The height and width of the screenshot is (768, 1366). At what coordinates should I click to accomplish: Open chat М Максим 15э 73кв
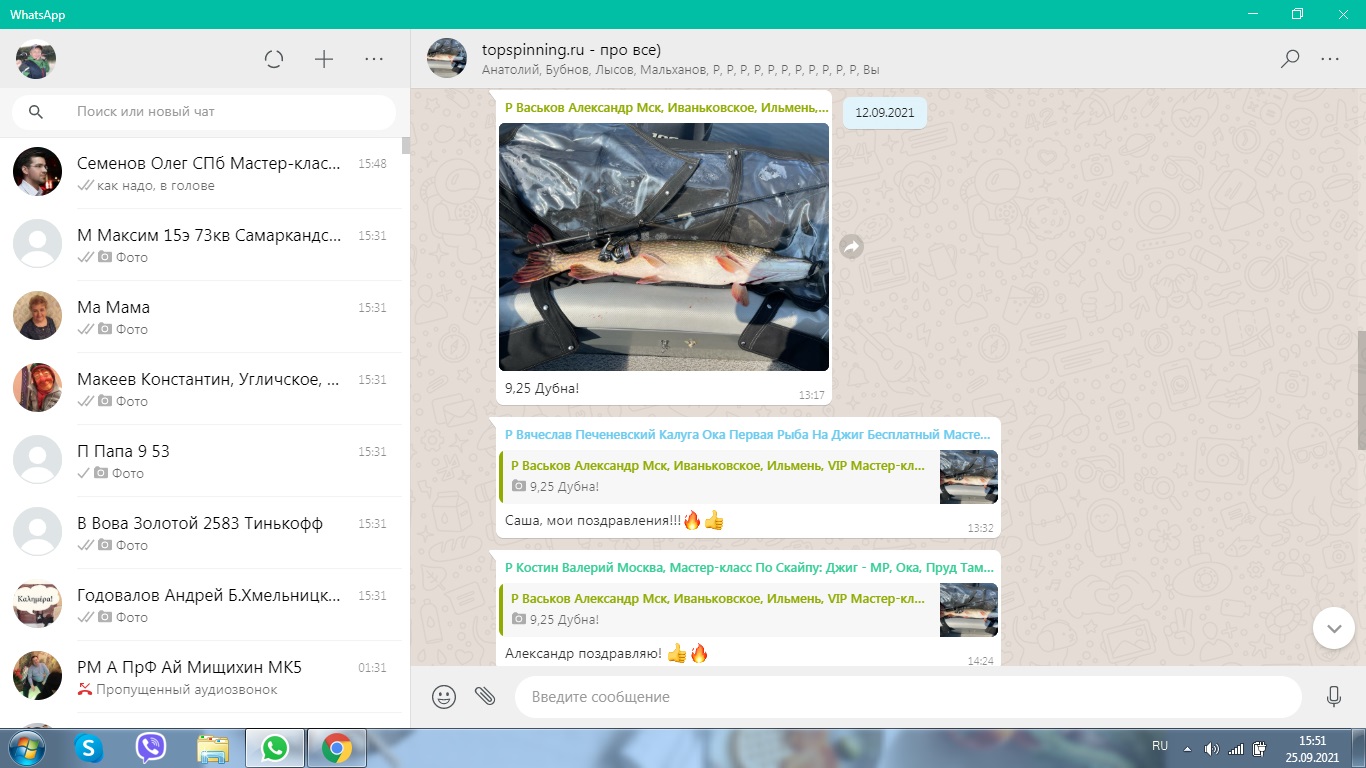click(205, 245)
